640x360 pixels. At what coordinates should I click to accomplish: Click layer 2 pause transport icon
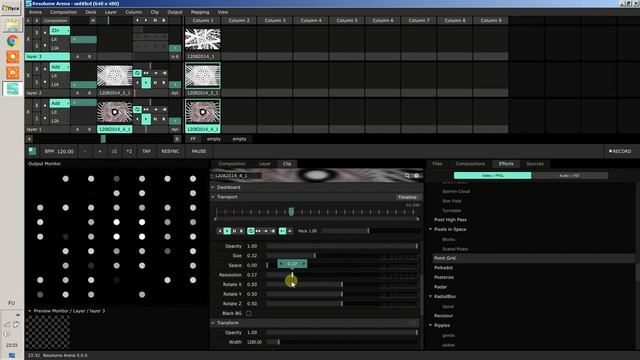tap(155, 83)
